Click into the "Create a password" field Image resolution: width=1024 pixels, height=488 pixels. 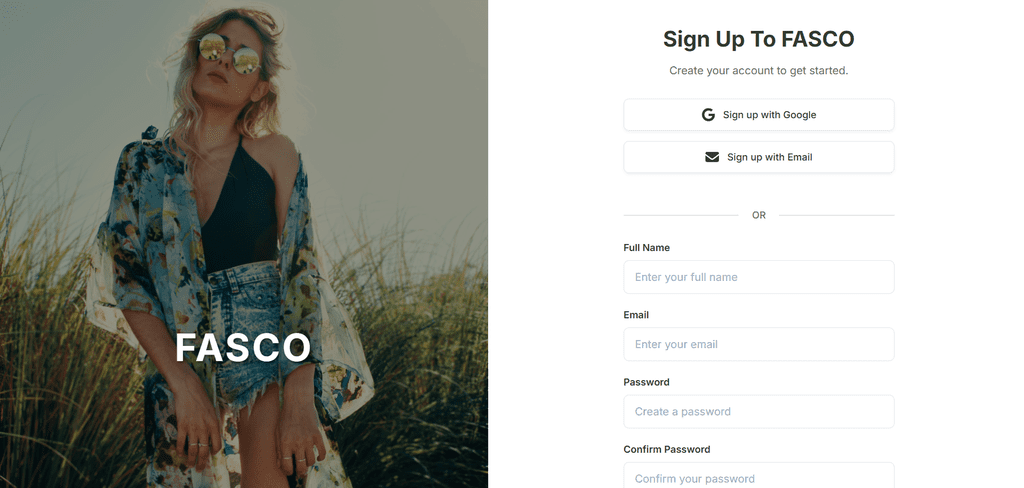(759, 412)
